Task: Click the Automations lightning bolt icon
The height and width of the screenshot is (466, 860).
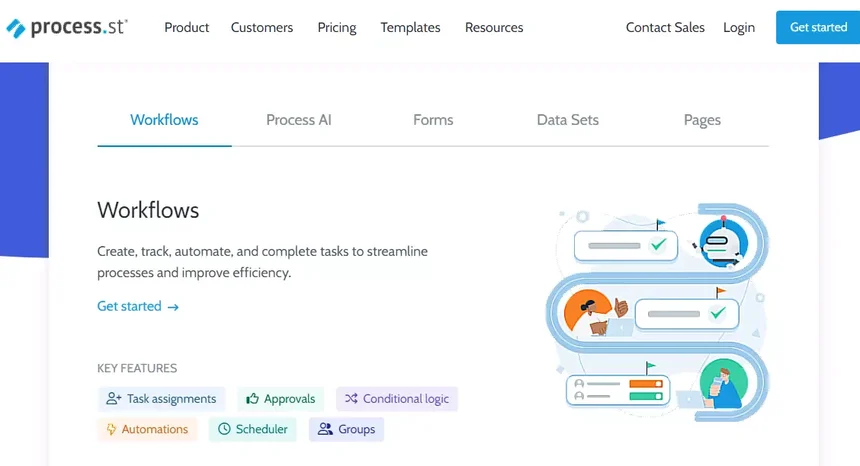Action: click(111, 430)
